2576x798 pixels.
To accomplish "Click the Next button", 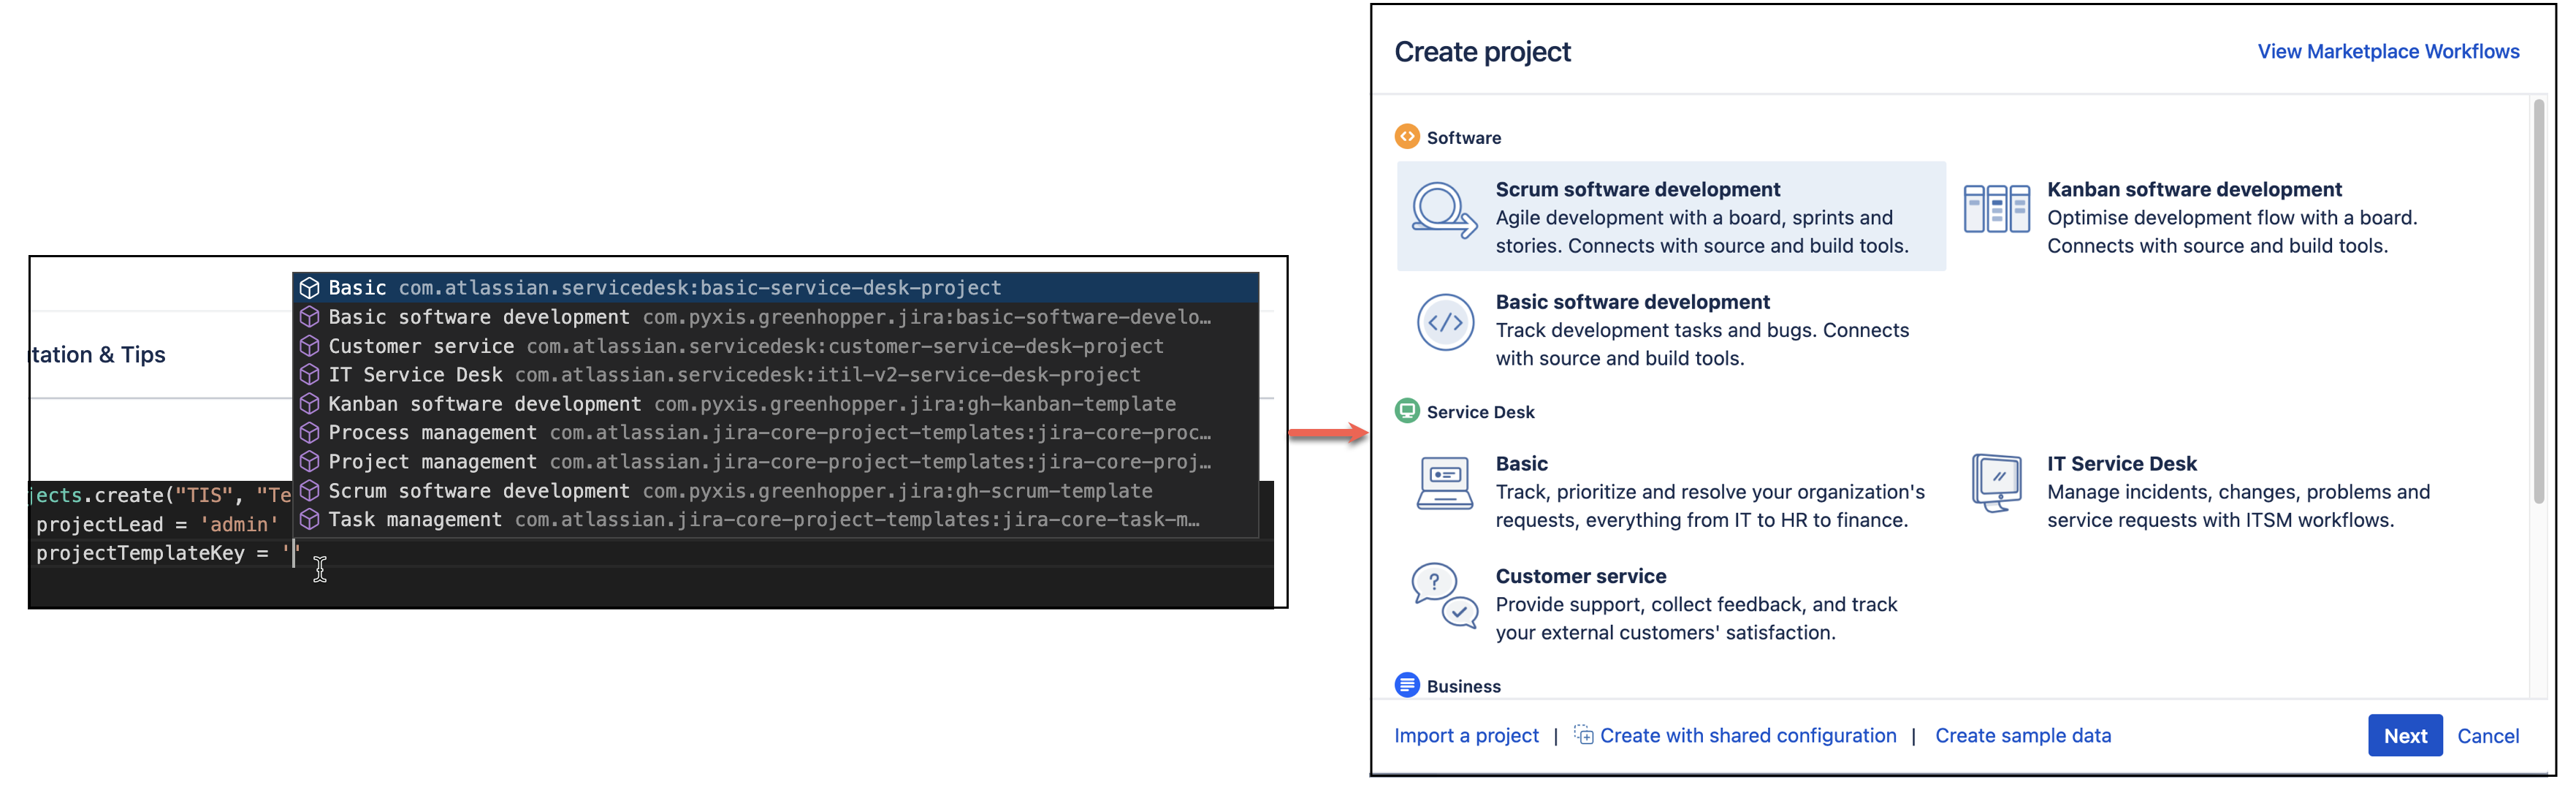I will coord(2404,736).
